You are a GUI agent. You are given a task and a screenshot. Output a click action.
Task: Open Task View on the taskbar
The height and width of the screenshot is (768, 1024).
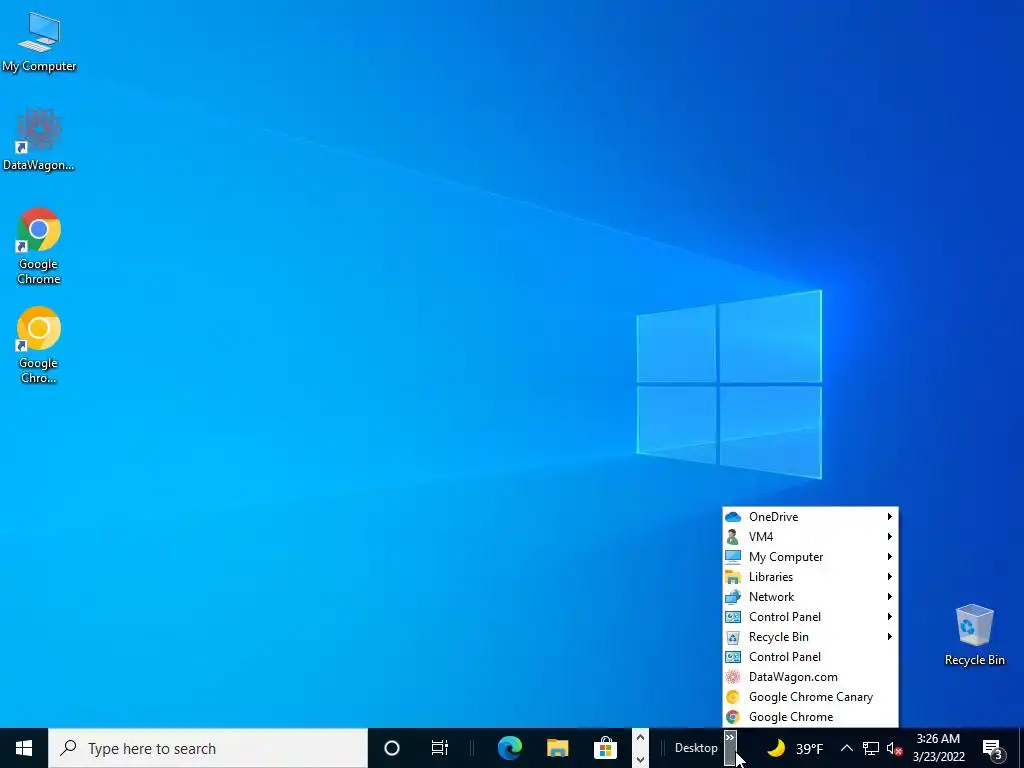coord(440,748)
